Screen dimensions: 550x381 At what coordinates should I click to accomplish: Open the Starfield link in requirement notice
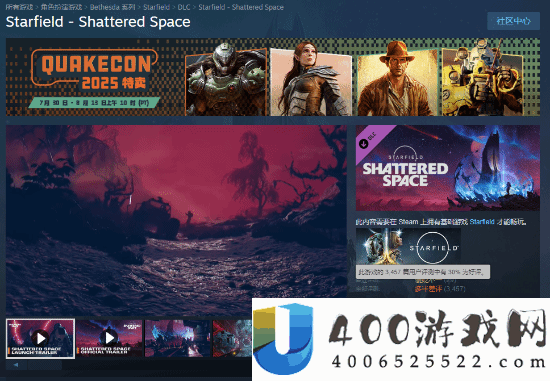tap(482, 222)
